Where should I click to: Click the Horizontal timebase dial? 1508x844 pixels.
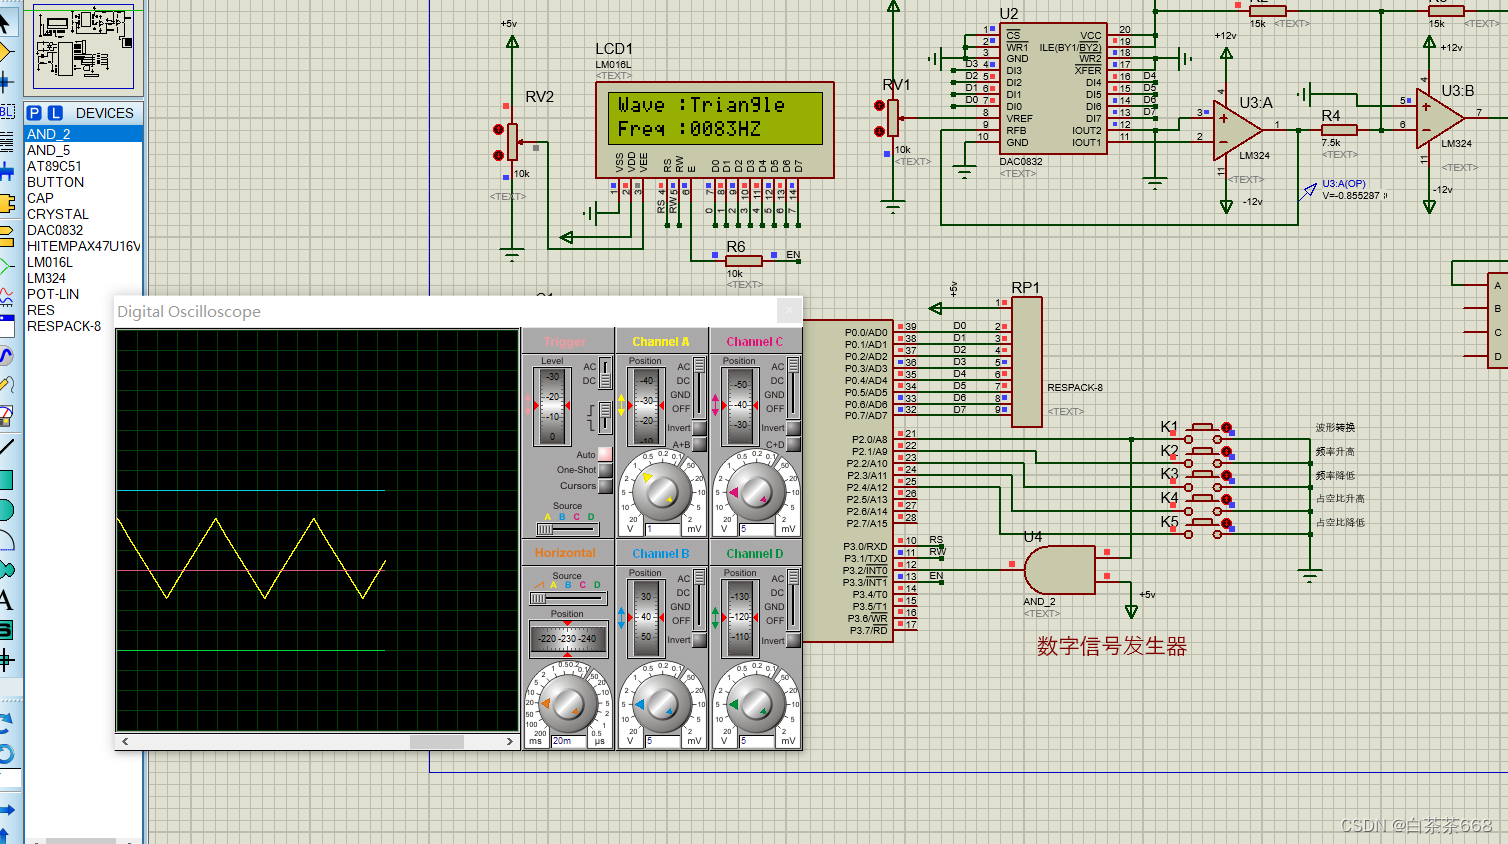[x=568, y=704]
